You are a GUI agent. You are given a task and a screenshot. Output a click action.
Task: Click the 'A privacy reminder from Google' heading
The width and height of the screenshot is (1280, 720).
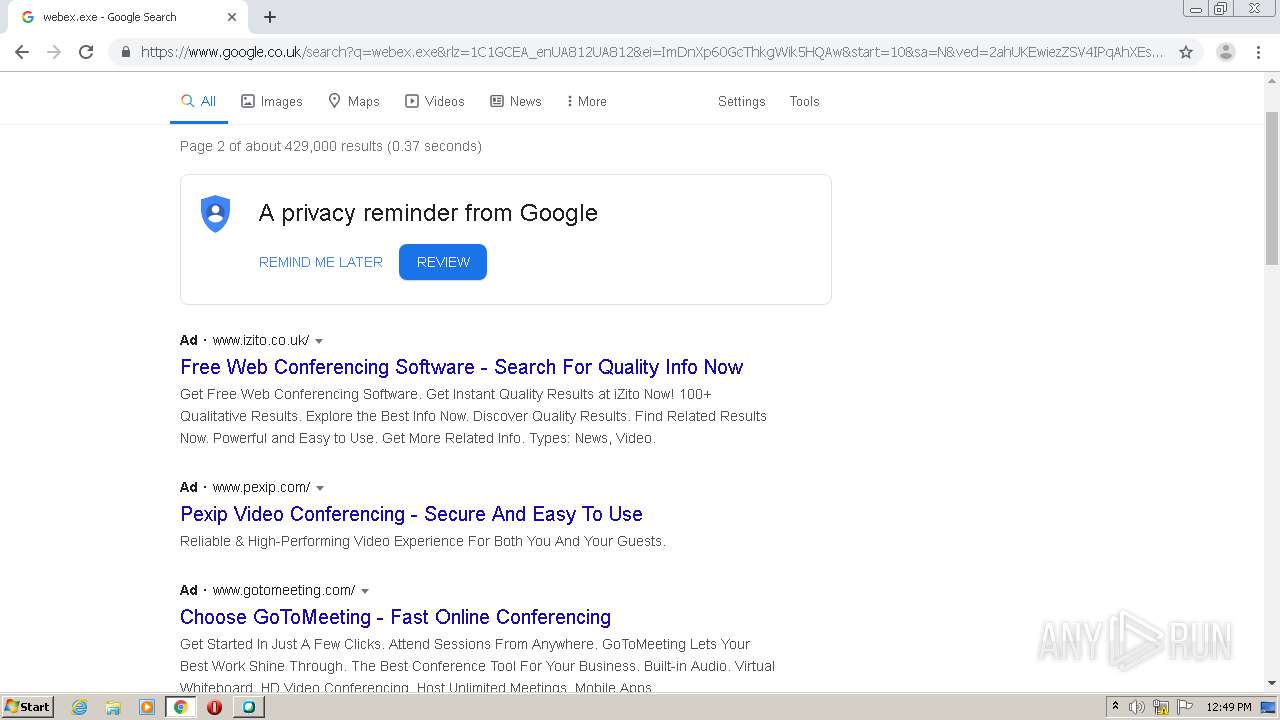click(428, 213)
